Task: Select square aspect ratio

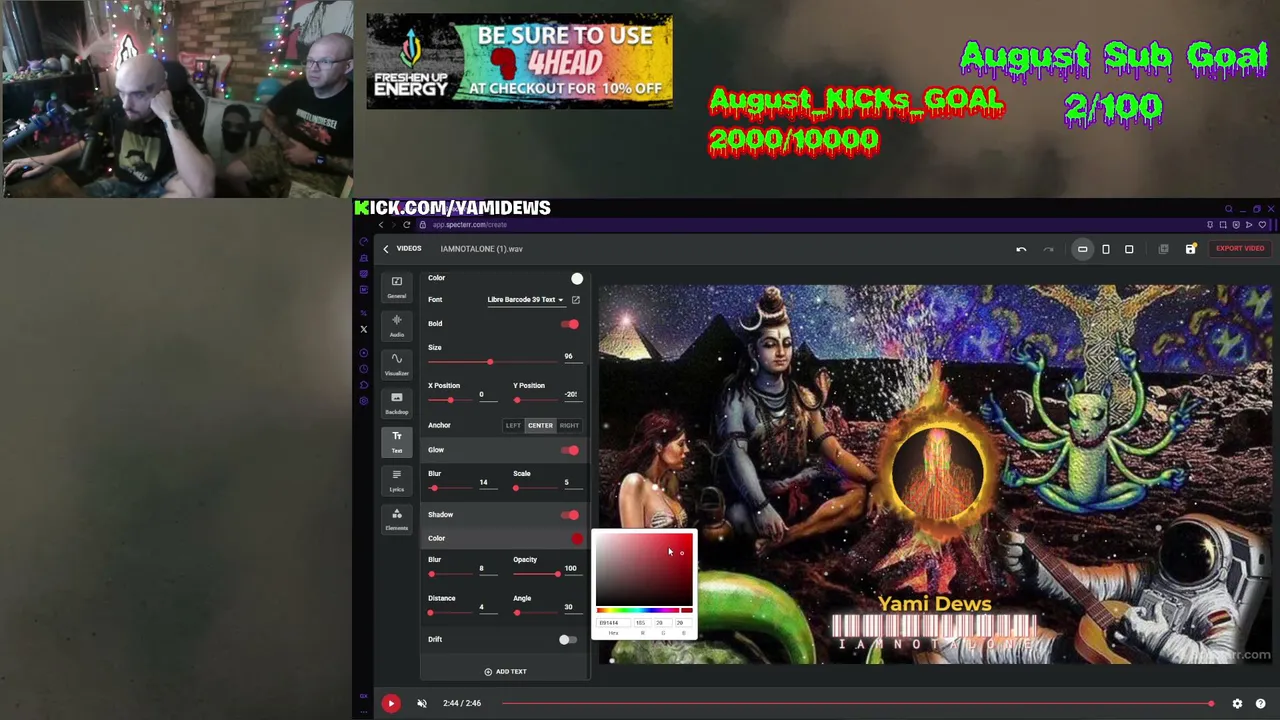Action: (1129, 249)
